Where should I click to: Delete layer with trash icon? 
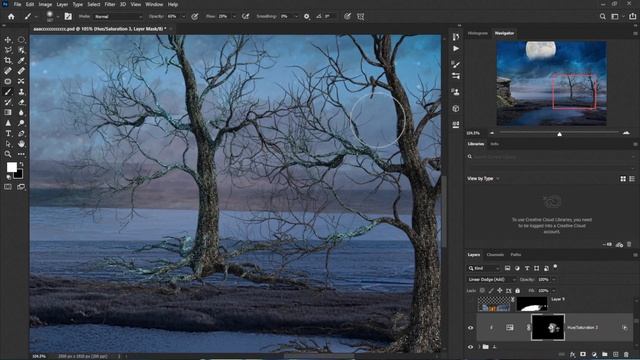coord(626,355)
